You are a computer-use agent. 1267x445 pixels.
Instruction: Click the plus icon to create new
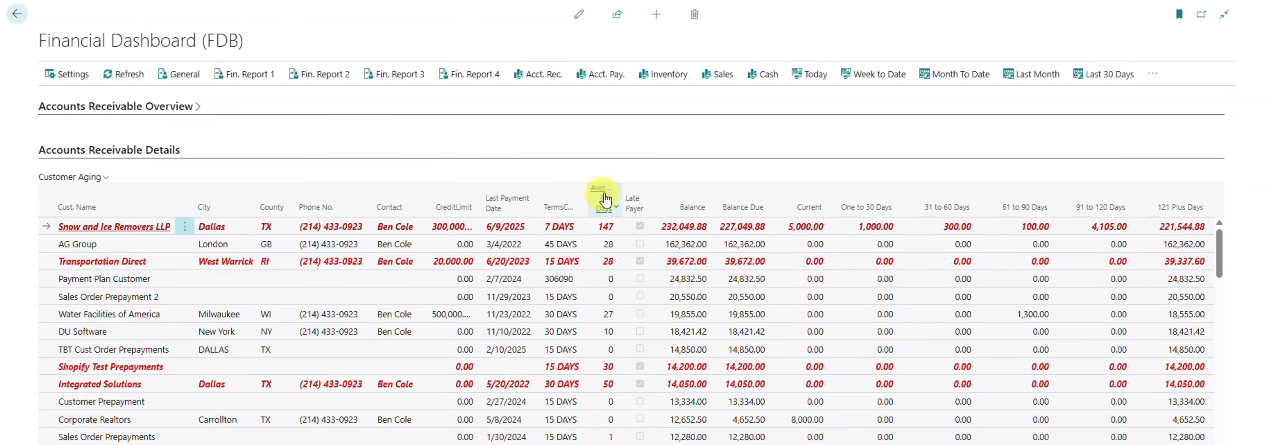(656, 14)
